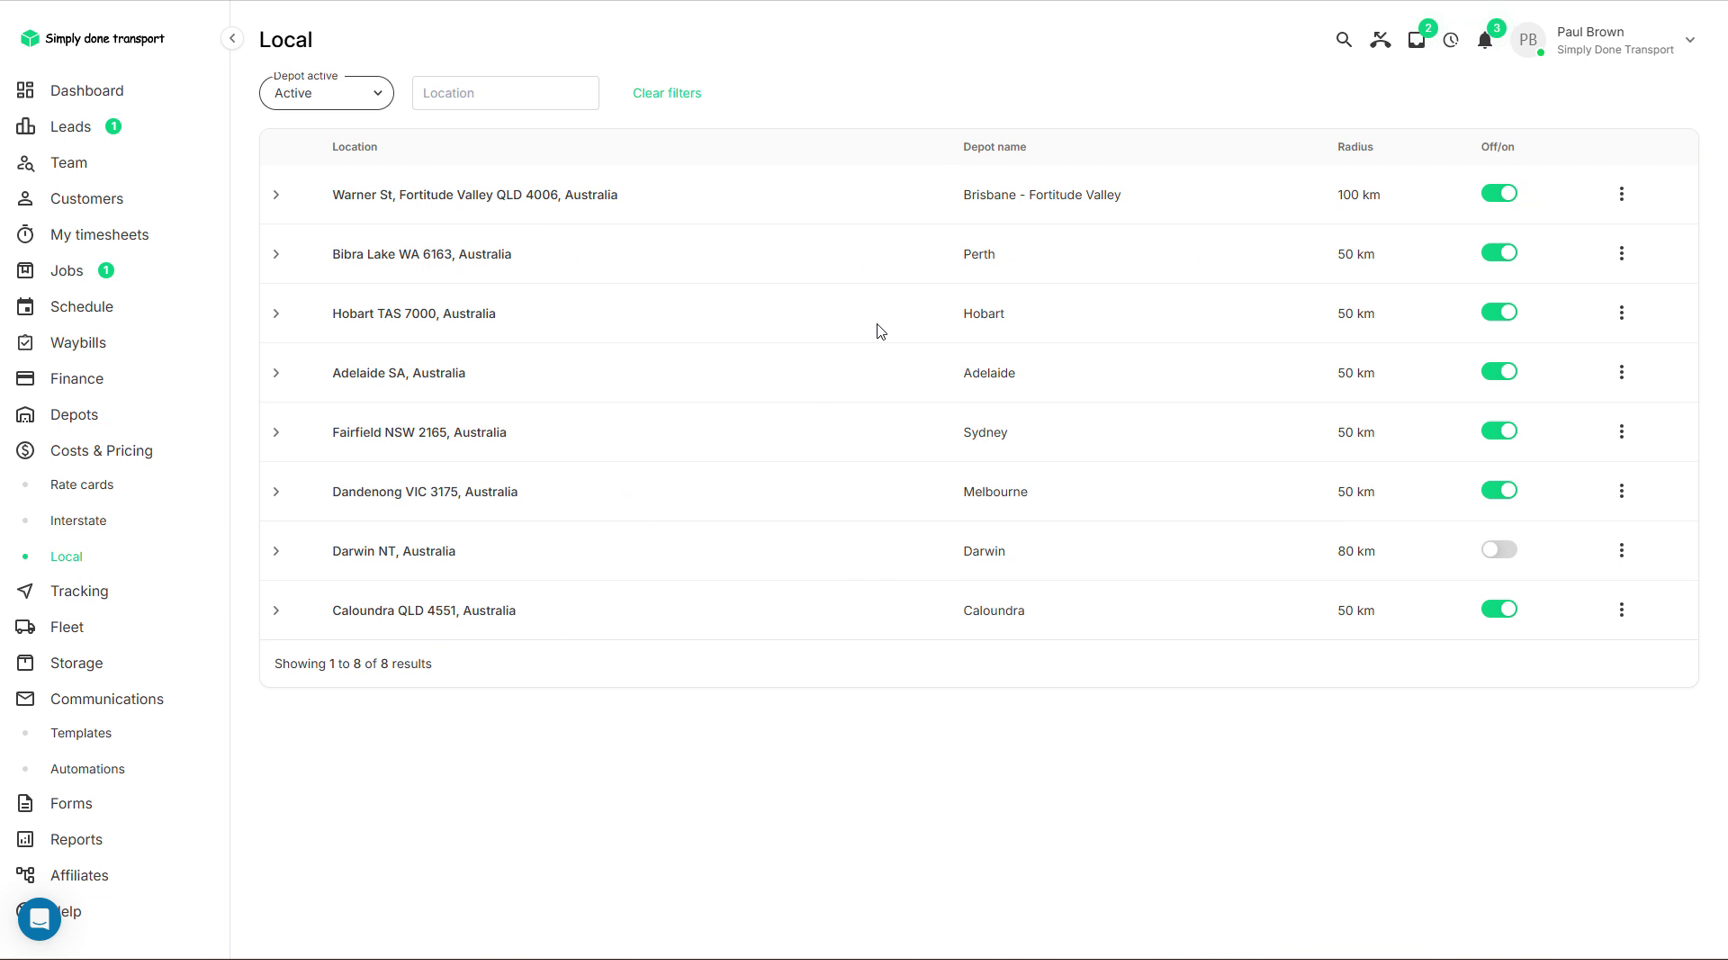
Task: Open the Tracking section in the sidebar
Action: [79, 591]
